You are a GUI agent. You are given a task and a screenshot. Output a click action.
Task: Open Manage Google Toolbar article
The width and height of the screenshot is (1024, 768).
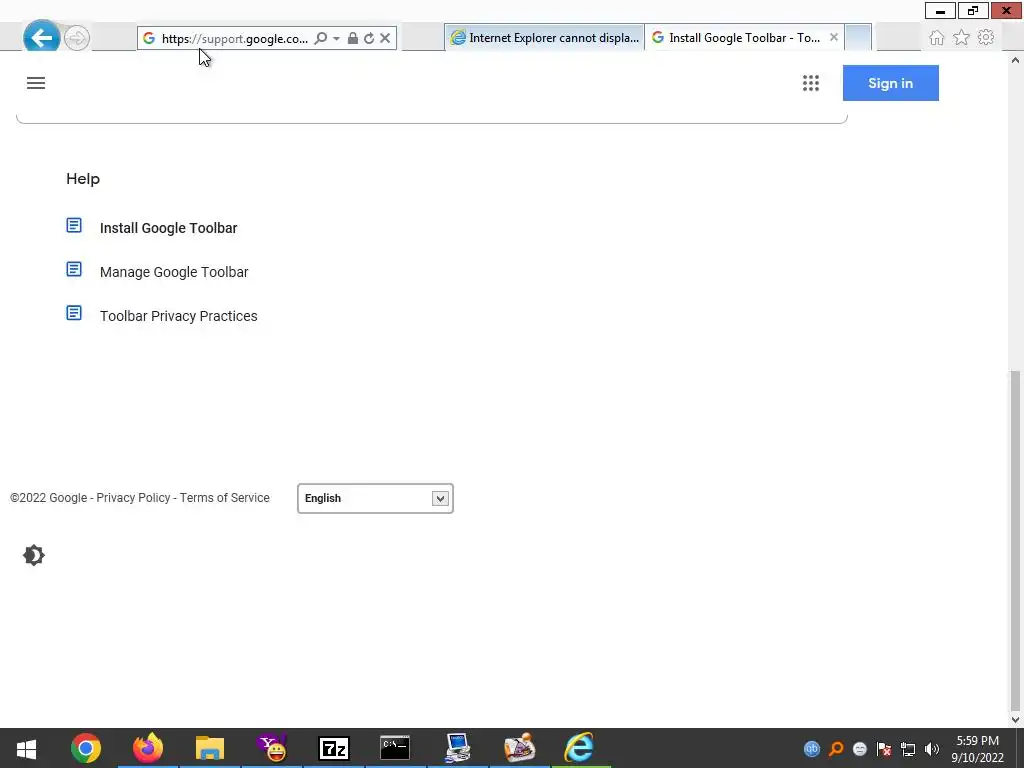[174, 272]
